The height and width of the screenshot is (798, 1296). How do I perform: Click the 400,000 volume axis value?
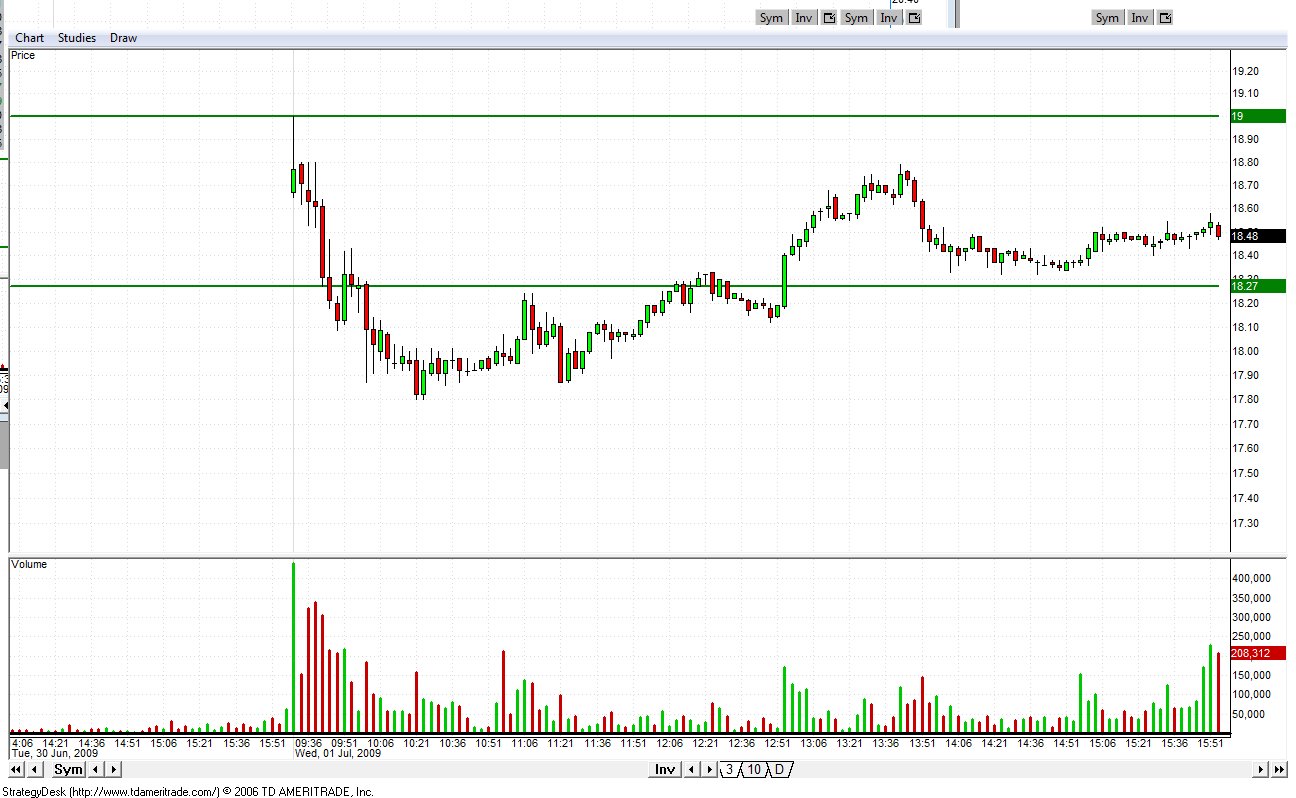[x=1250, y=578]
